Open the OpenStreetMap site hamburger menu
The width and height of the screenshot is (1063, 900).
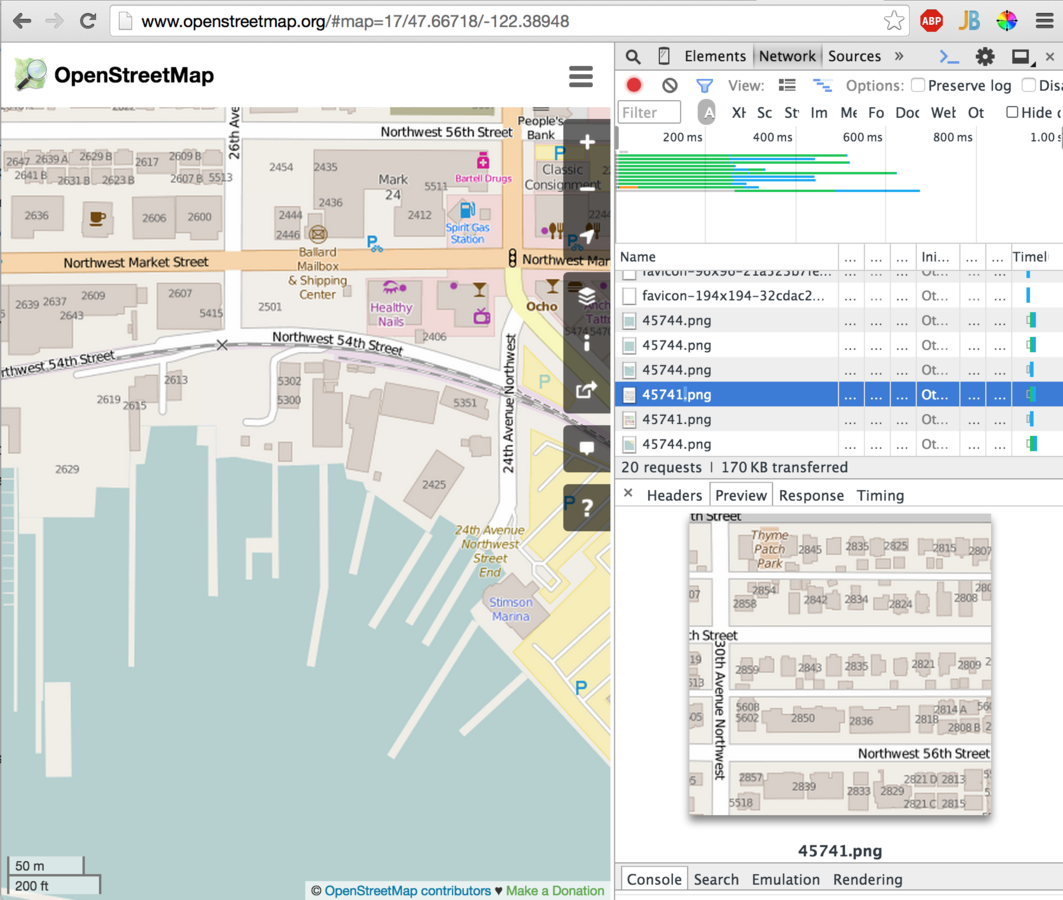[581, 77]
